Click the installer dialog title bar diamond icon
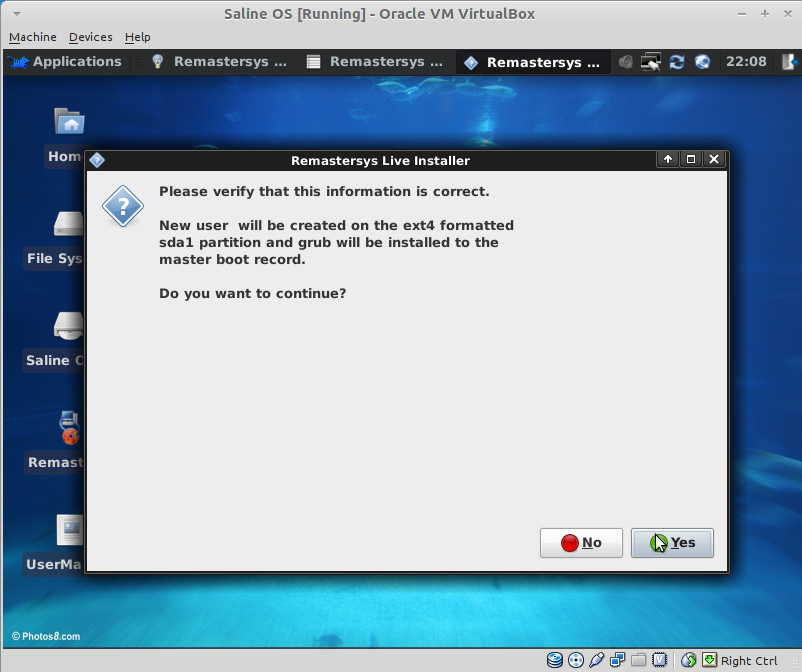Screen dimensions: 802x672 pos(97,161)
